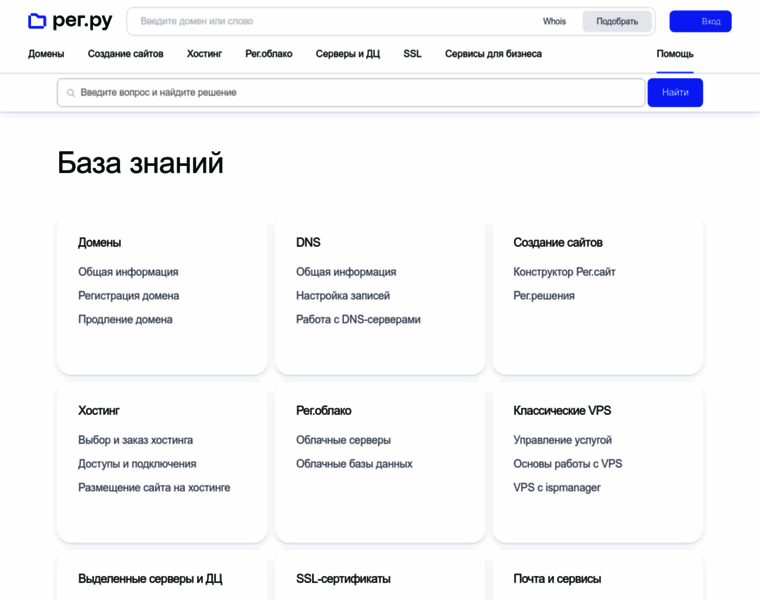Open Создание сайтов card heading

pyautogui.click(x=558, y=242)
